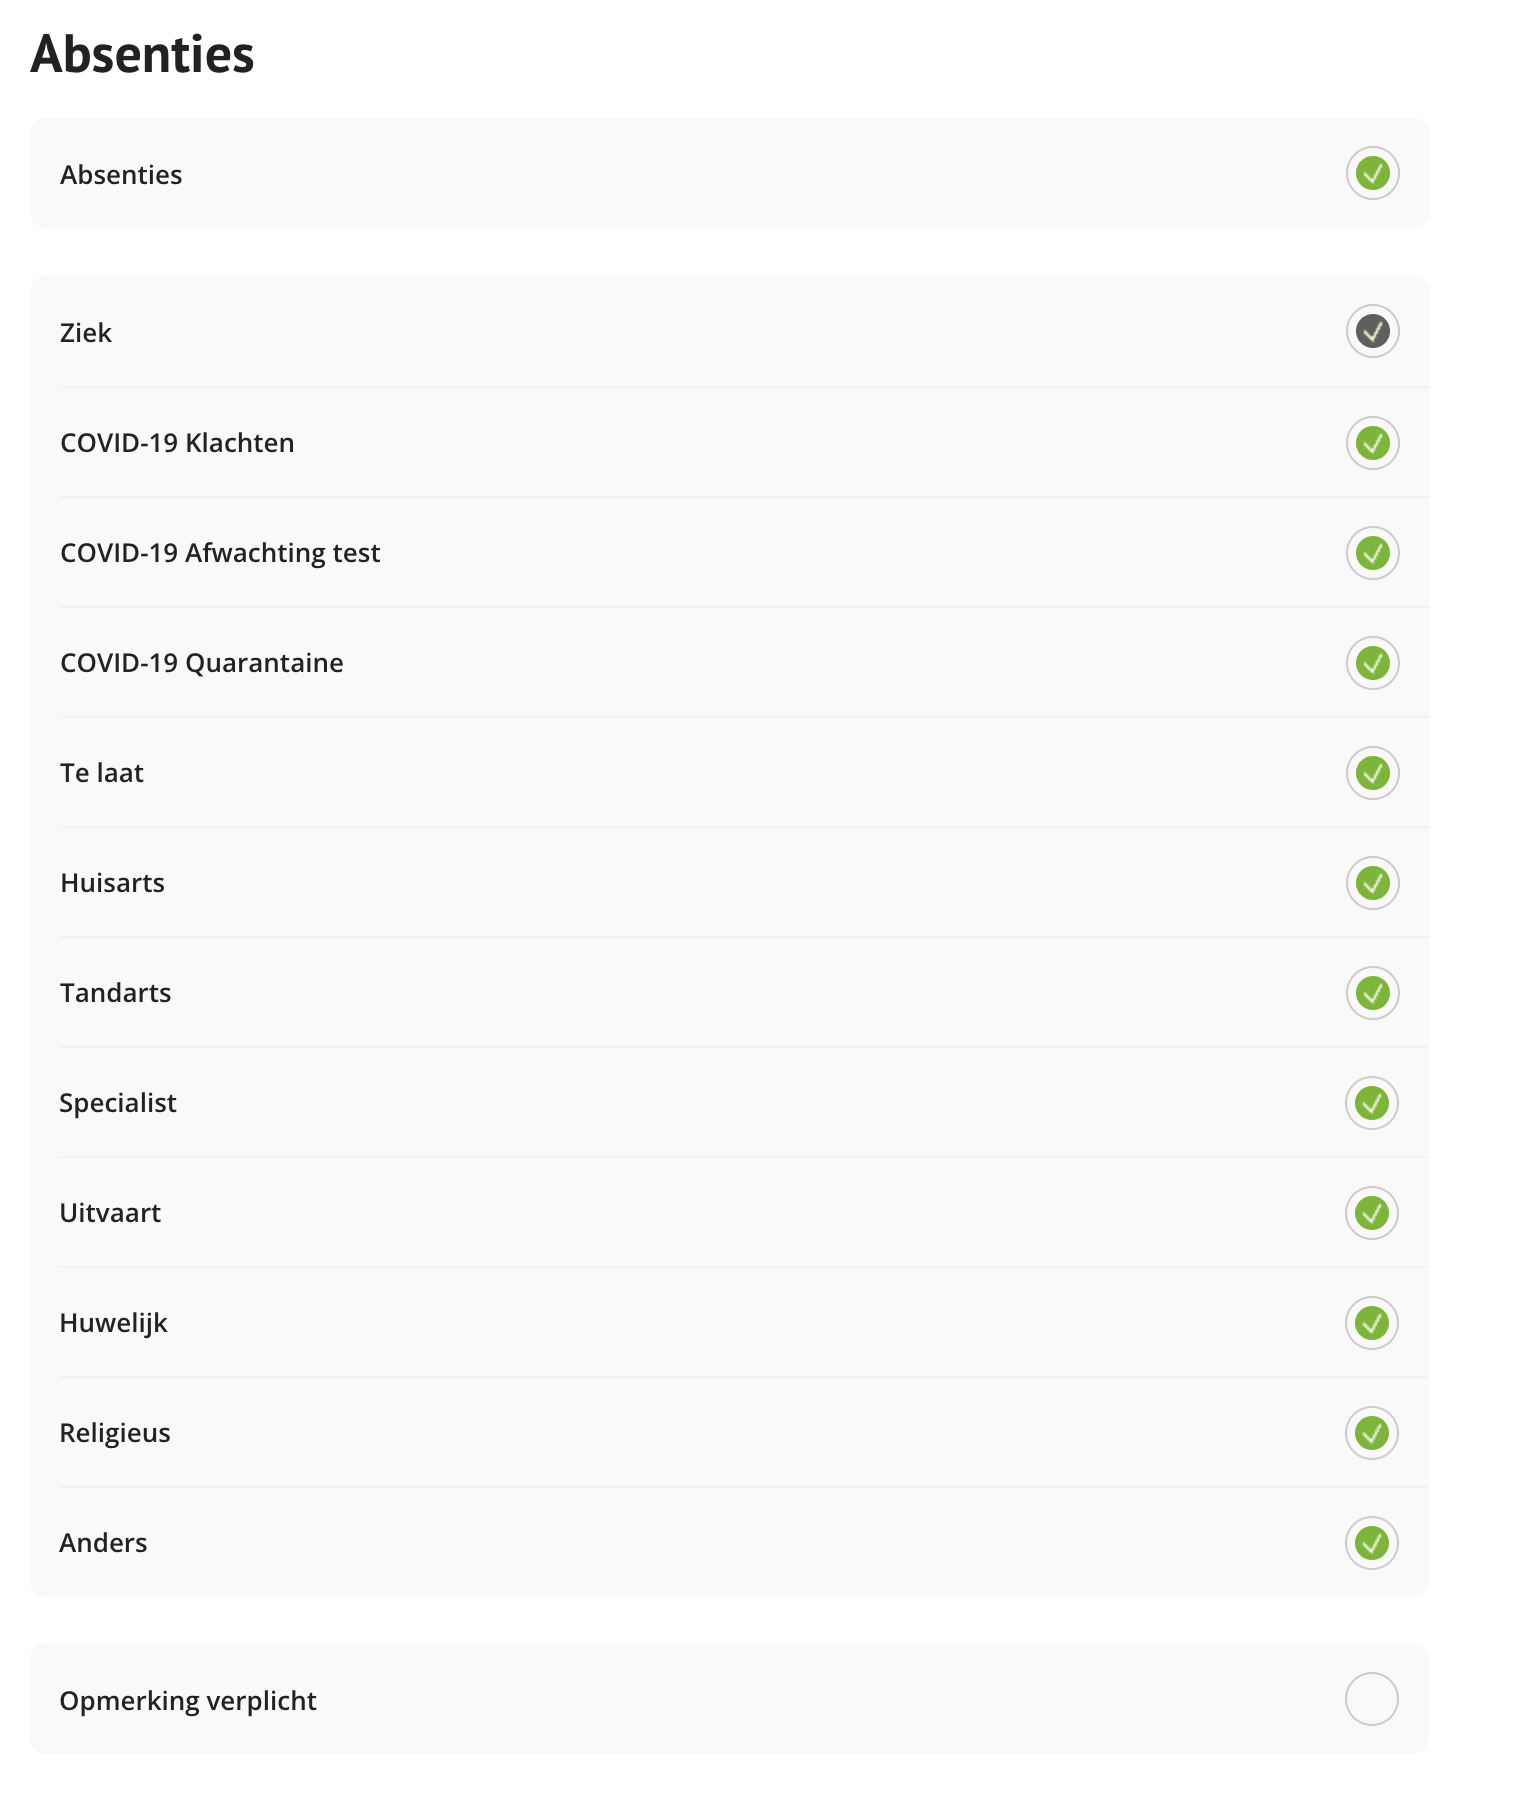The height and width of the screenshot is (1800, 1518).
Task: Uncheck the Anders option
Action: pyautogui.click(x=1371, y=1543)
